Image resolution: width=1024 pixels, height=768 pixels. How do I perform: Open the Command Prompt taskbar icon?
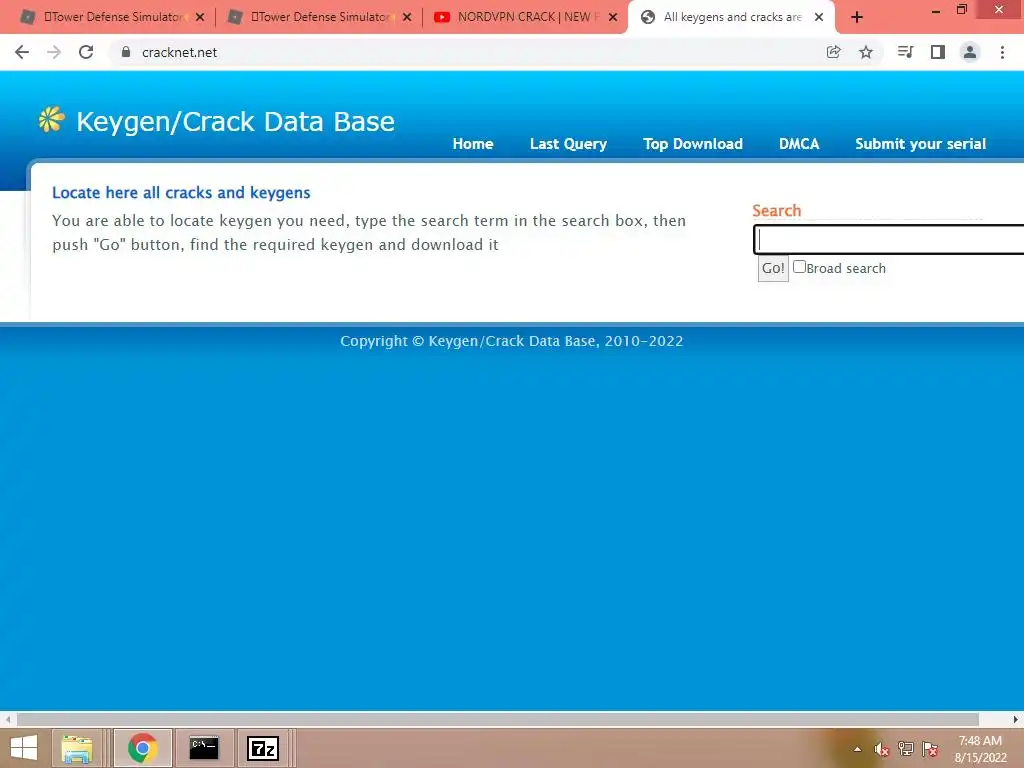[x=204, y=748]
